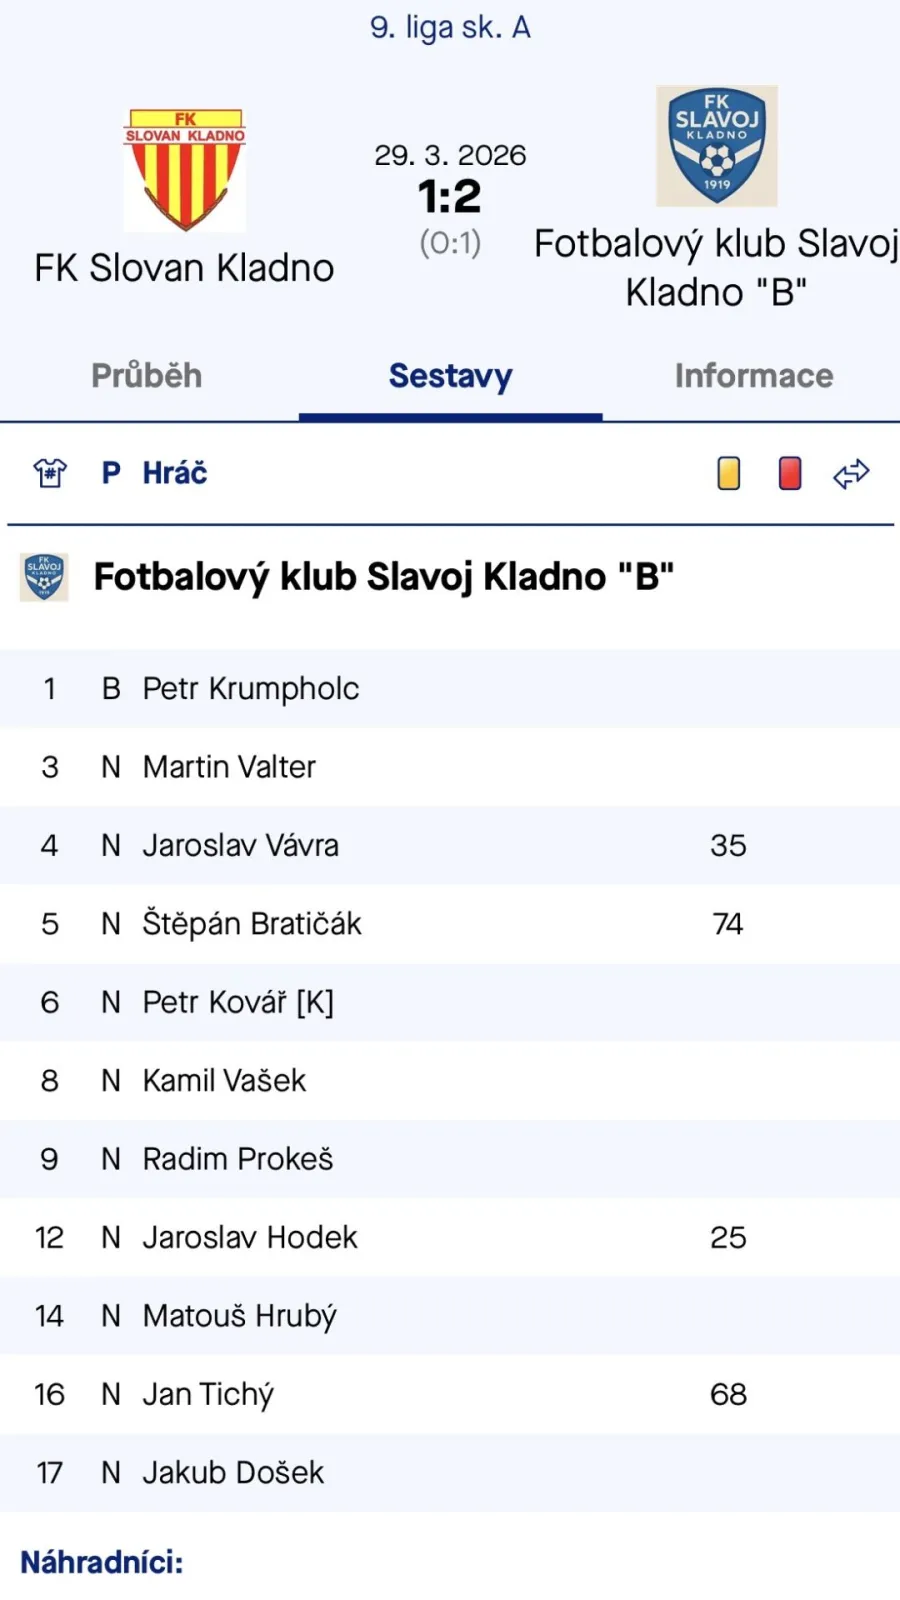
Task: Open the 9. liga sk. A link
Action: click(x=450, y=27)
